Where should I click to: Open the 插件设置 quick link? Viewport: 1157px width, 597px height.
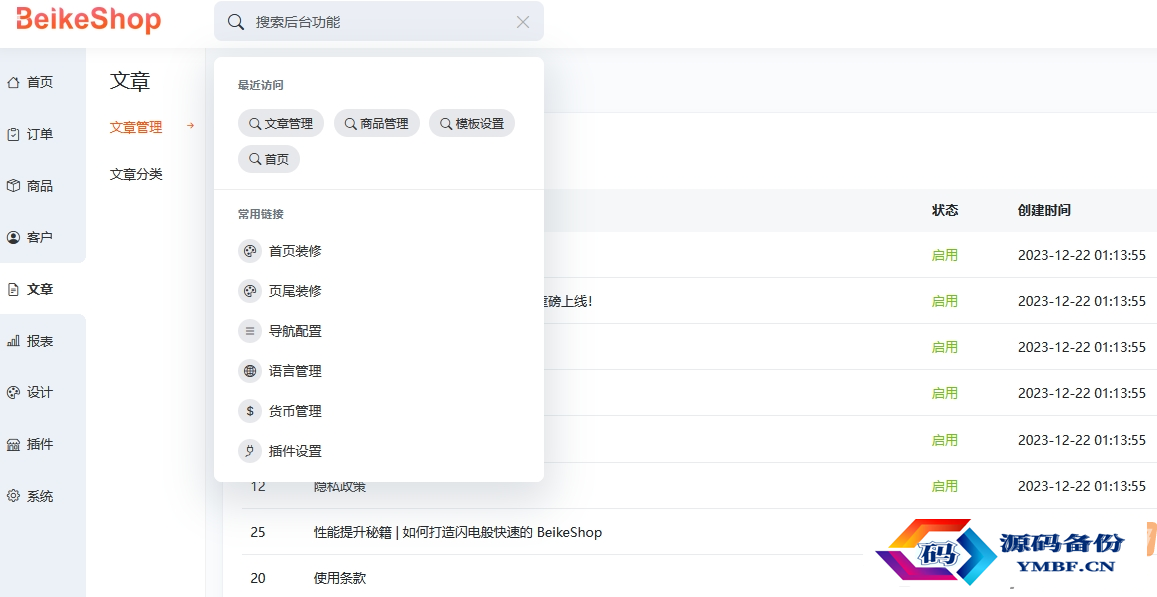point(295,451)
